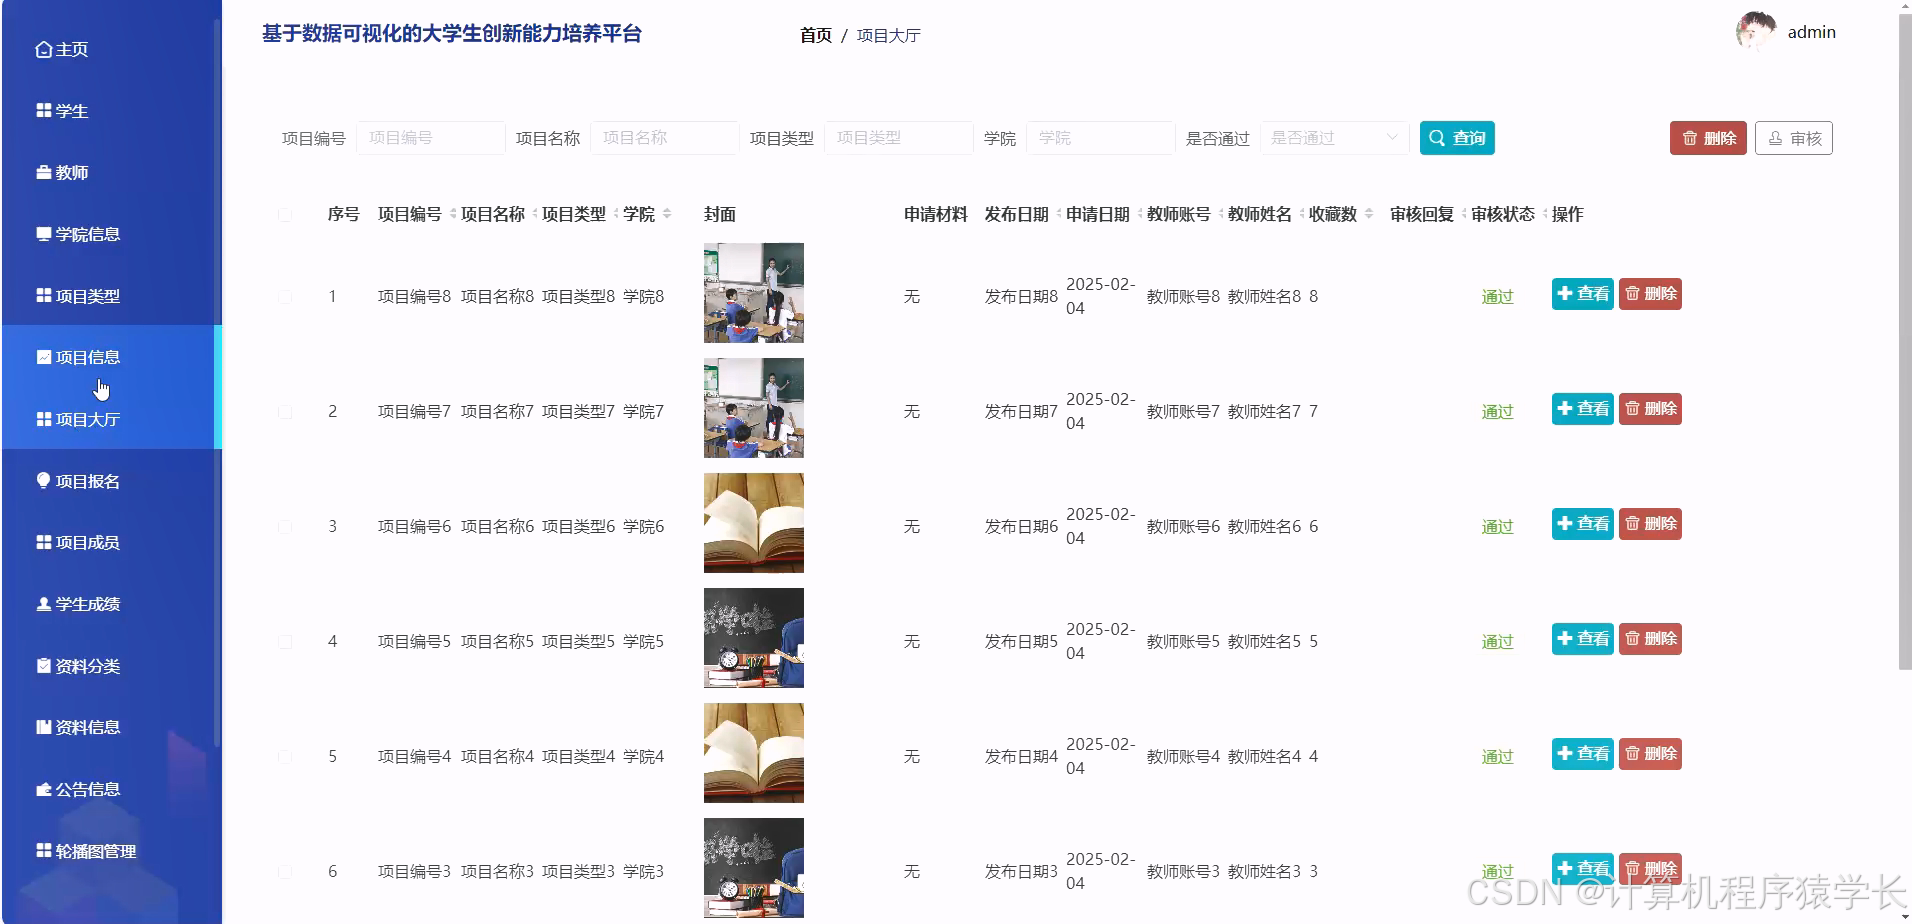
Task: Click the magnifier icon in 查询 button
Action: [x=1437, y=138]
